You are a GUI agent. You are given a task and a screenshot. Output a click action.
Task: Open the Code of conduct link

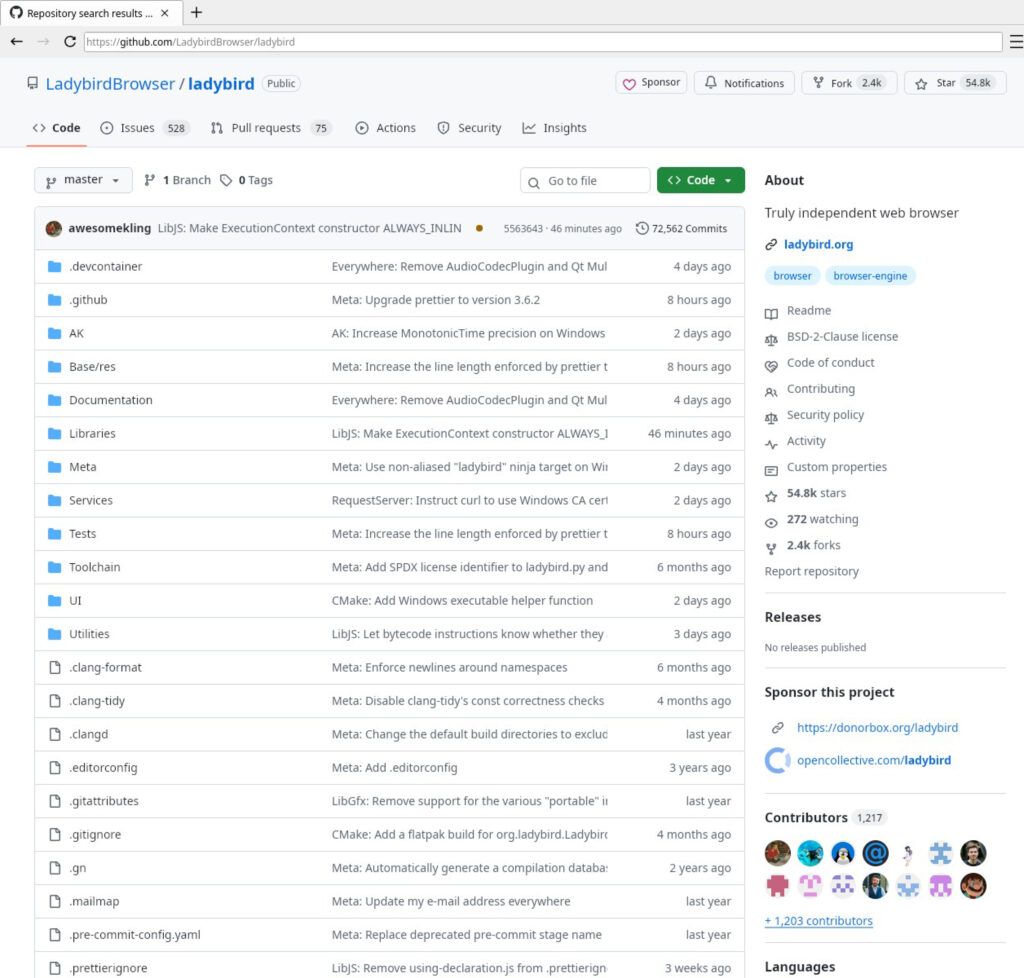pos(830,363)
